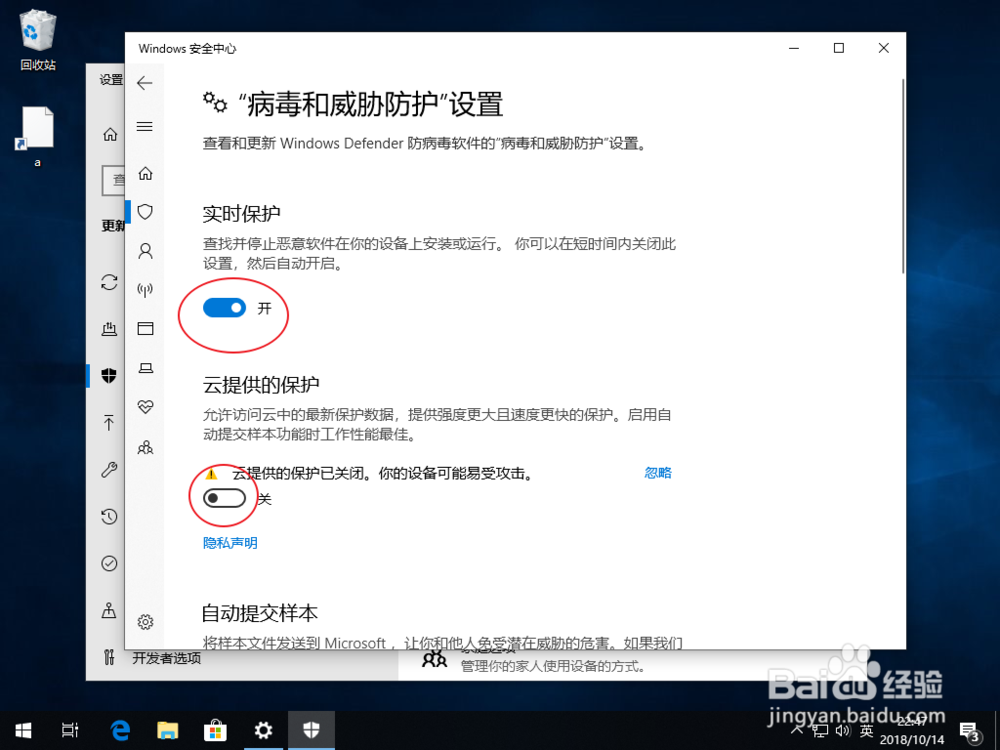
Task: Open Task View on the taskbar
Action: tap(70, 730)
